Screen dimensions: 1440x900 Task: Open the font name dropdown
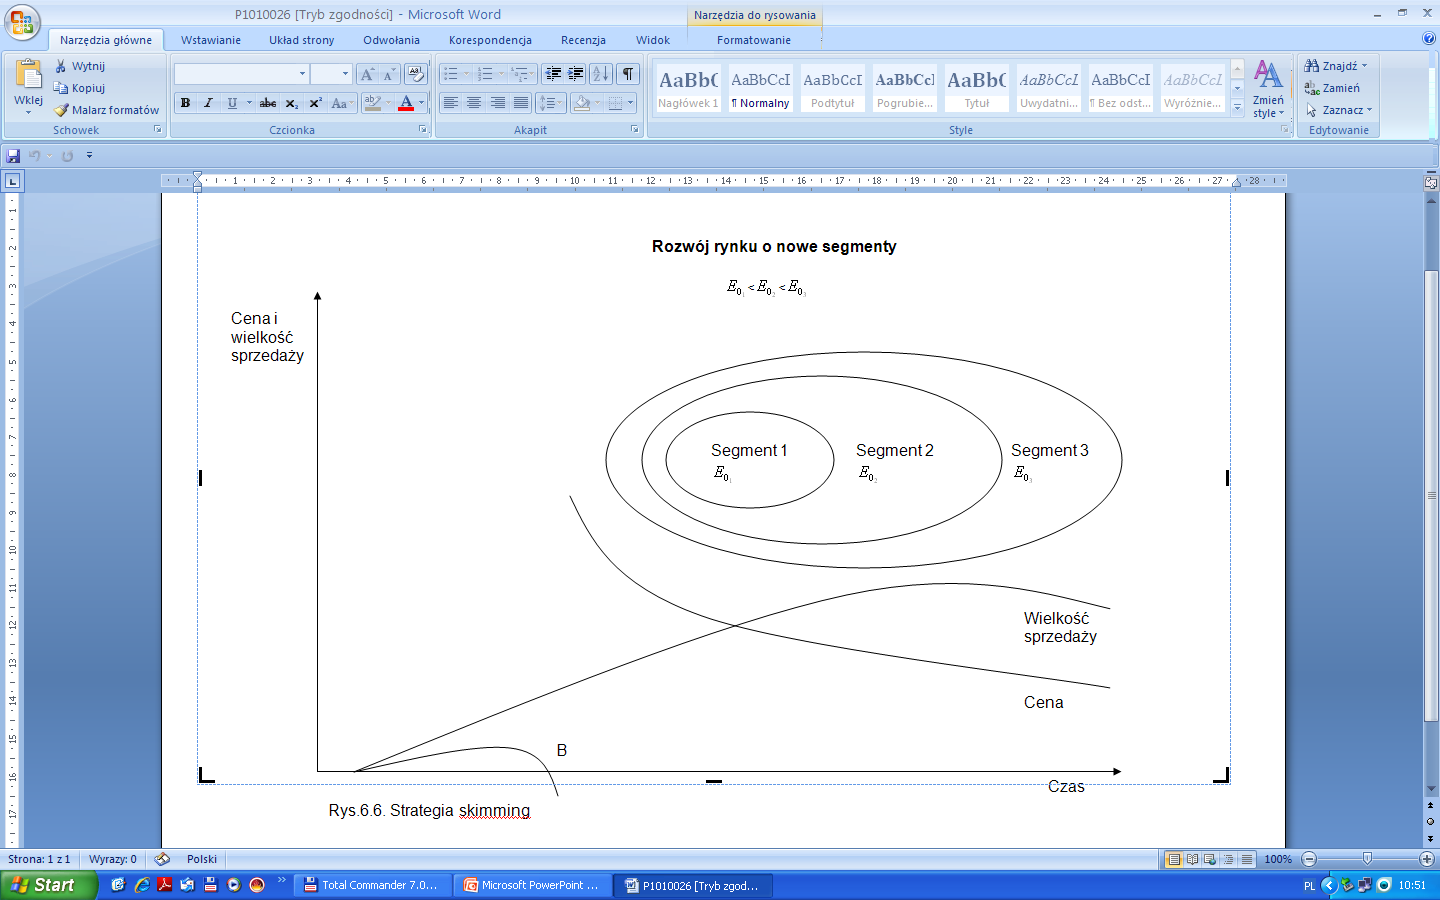(x=302, y=74)
